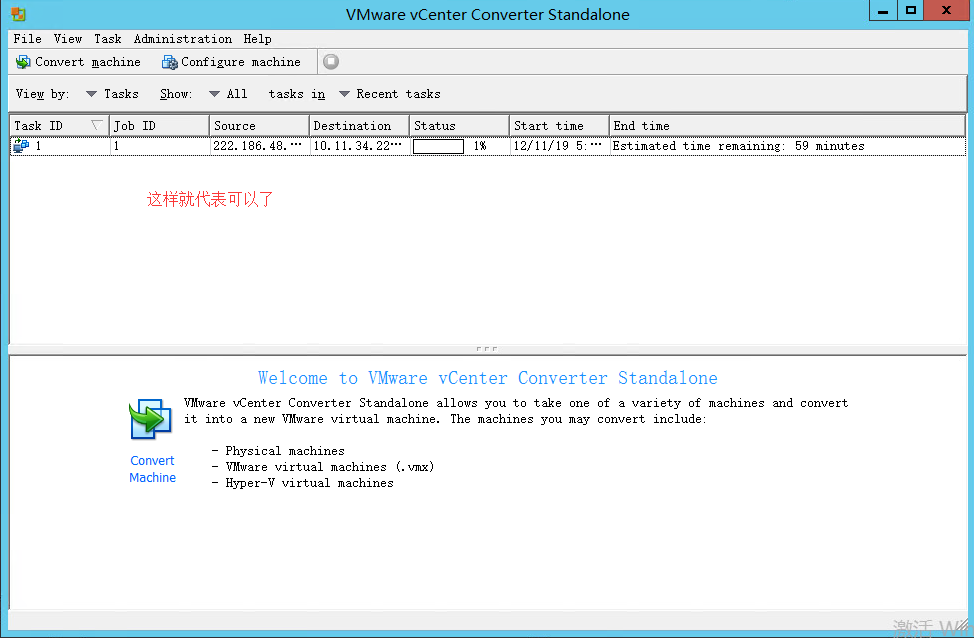Click the pane splitter grip dots
Image resolution: width=974 pixels, height=638 pixels.
point(487,349)
